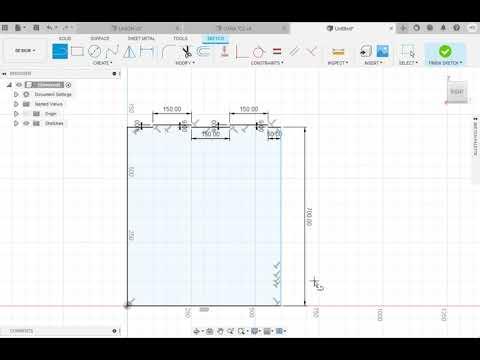480x360 pixels.
Task: Select the Offset tool
Action: tap(203, 52)
